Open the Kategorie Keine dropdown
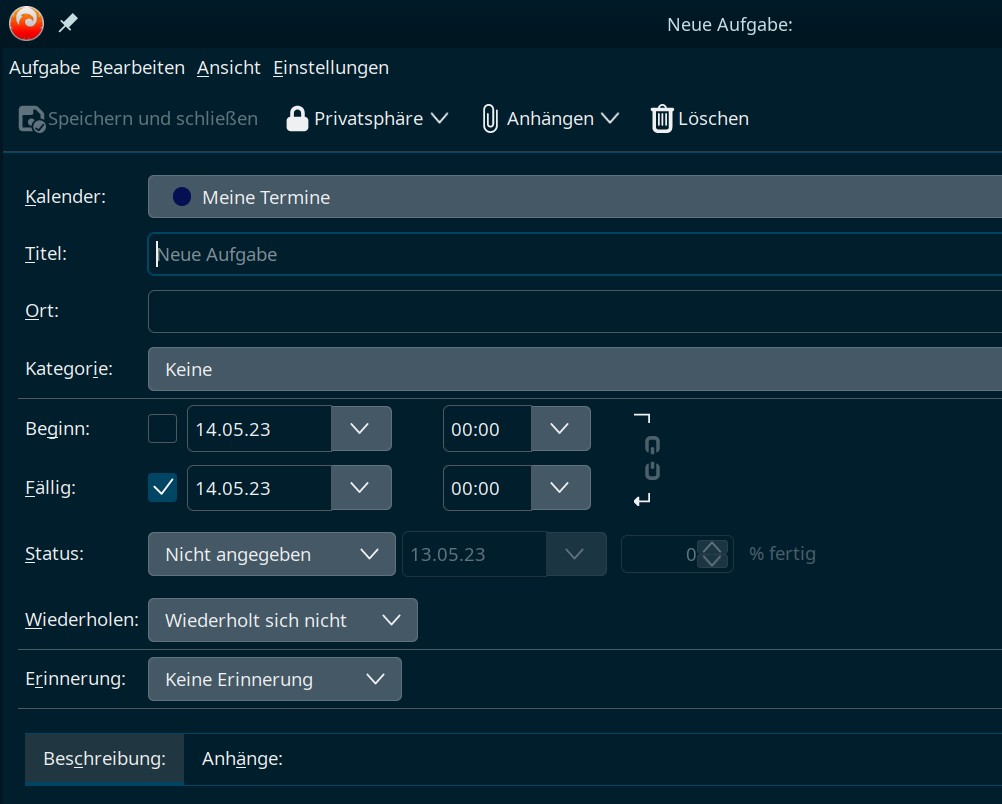Screen dimensions: 1002x804 click(575, 369)
